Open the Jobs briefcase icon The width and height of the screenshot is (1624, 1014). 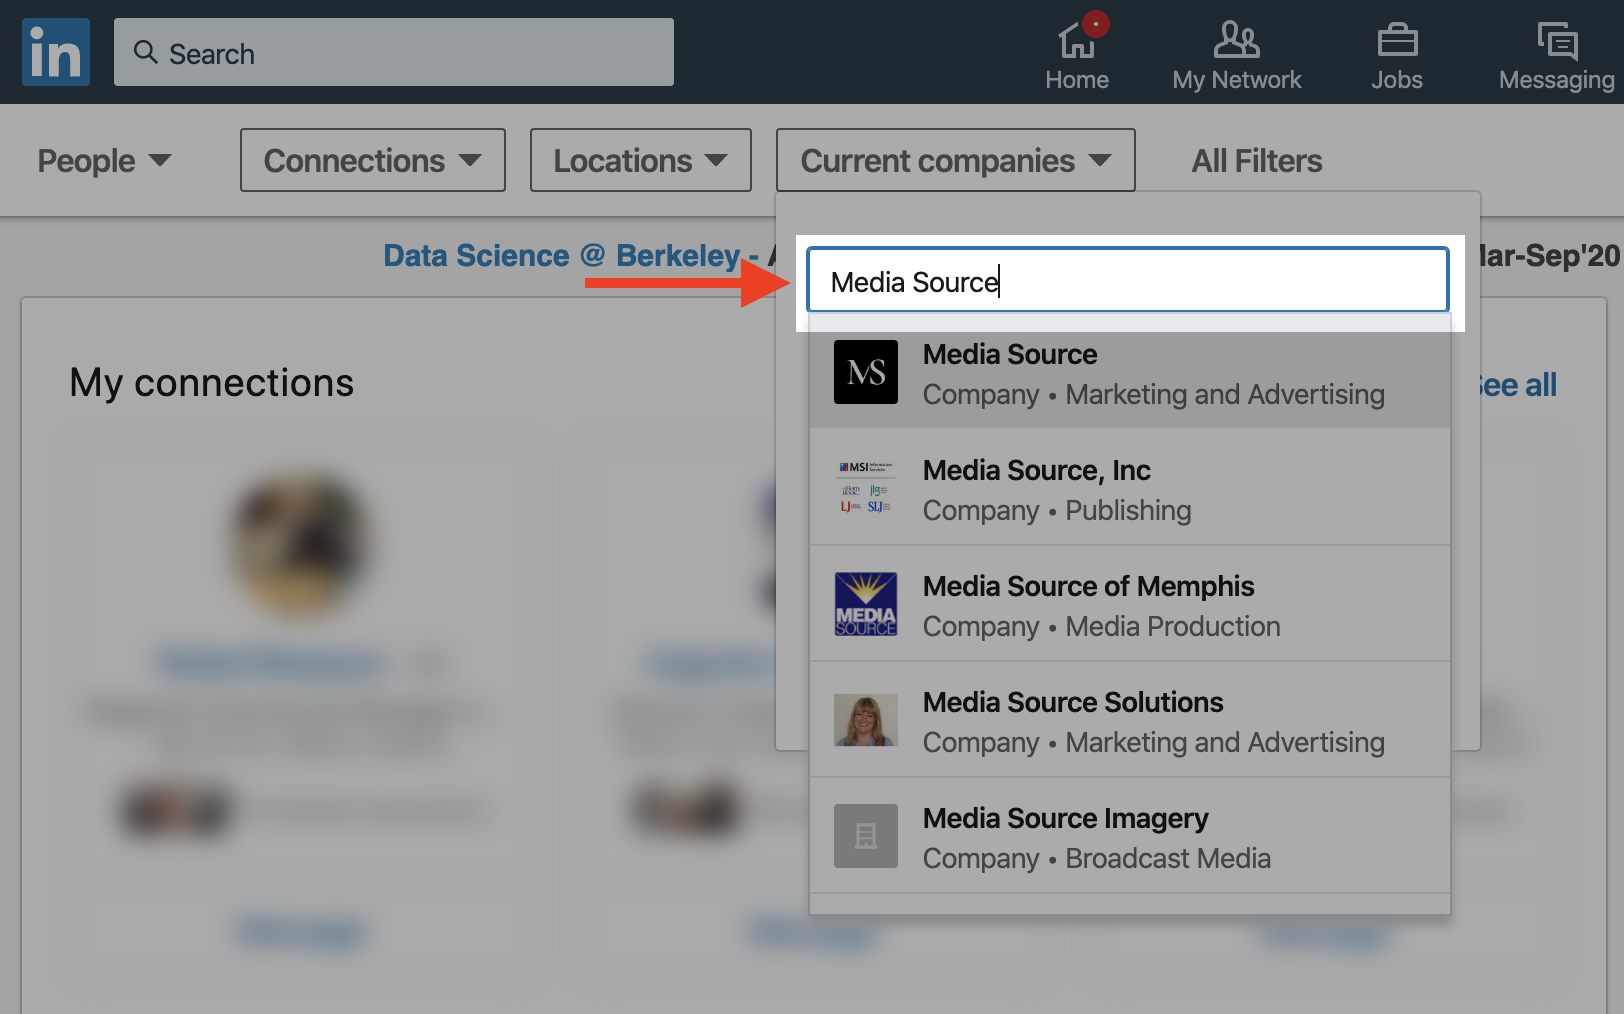pyautogui.click(x=1396, y=42)
